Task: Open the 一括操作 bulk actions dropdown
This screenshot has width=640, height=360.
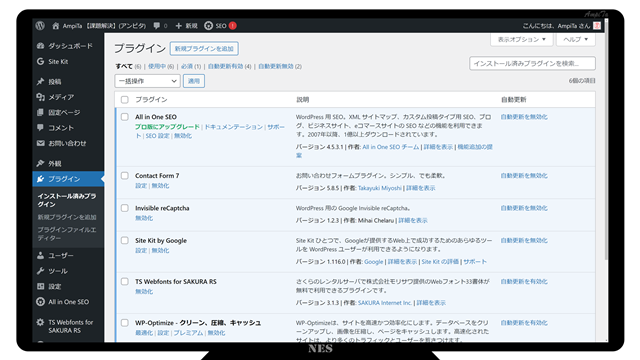Action: click(147, 81)
